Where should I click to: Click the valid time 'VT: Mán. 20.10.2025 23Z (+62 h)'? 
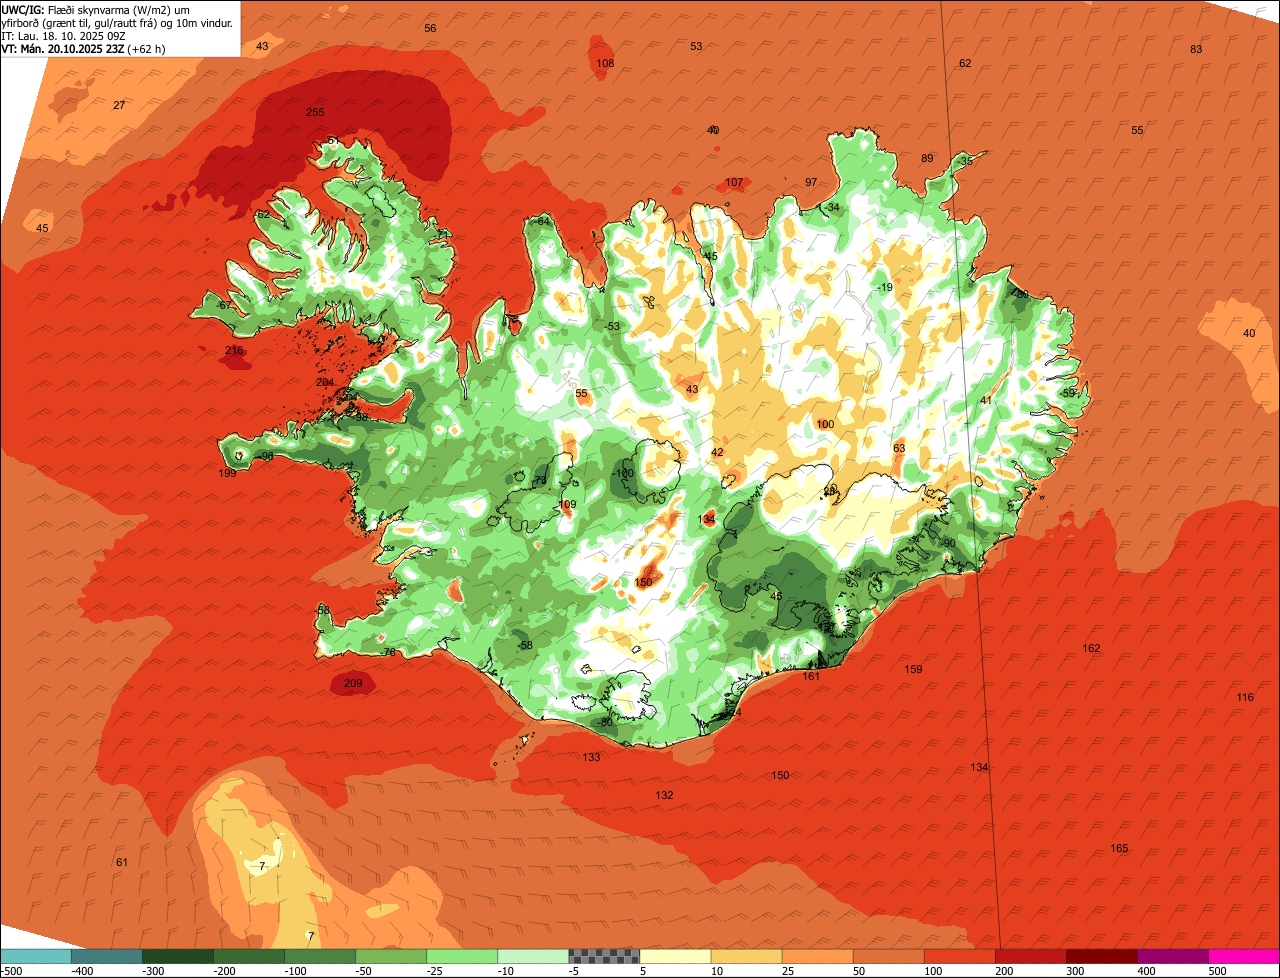(83, 48)
